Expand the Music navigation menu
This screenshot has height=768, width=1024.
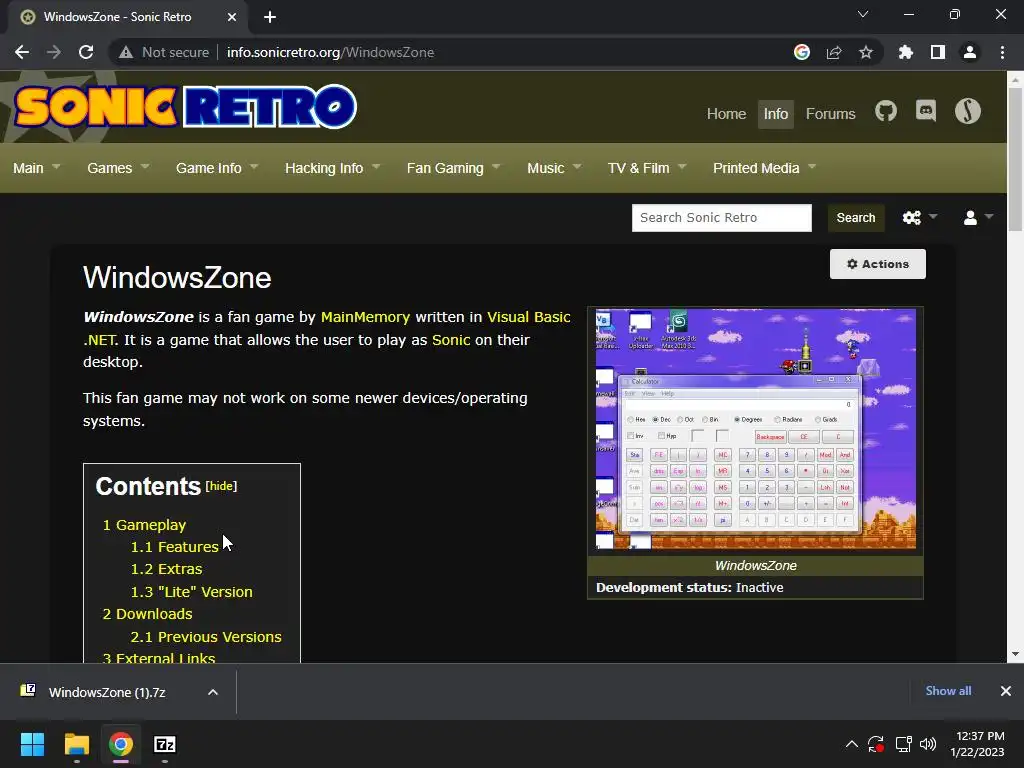554,168
